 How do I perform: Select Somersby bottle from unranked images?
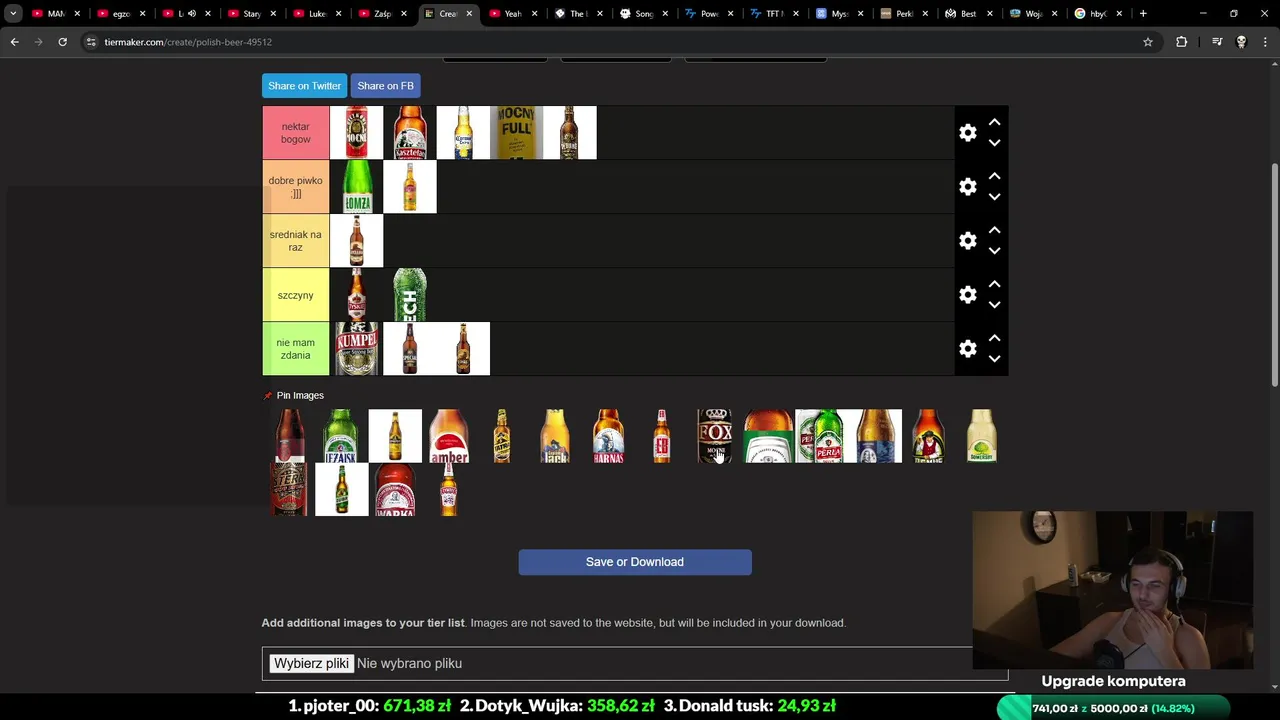[981, 436]
